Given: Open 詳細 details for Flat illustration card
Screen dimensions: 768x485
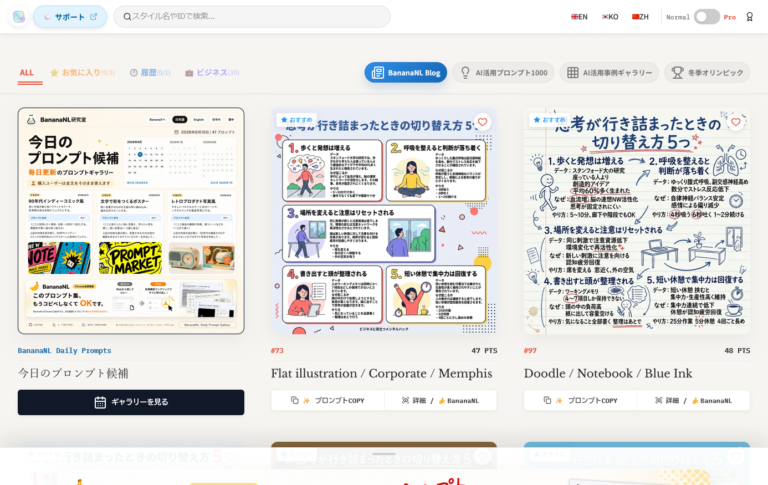Looking at the screenshot, I should tap(441, 400).
